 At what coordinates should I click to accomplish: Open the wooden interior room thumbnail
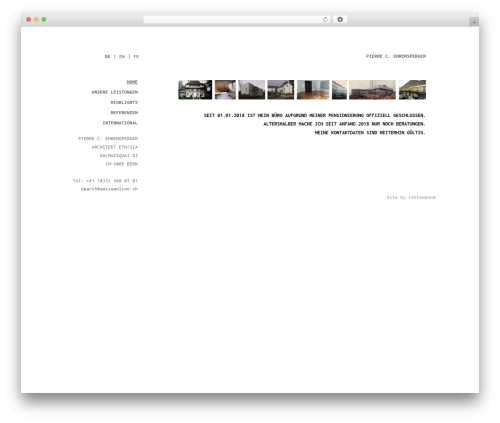[225, 90]
